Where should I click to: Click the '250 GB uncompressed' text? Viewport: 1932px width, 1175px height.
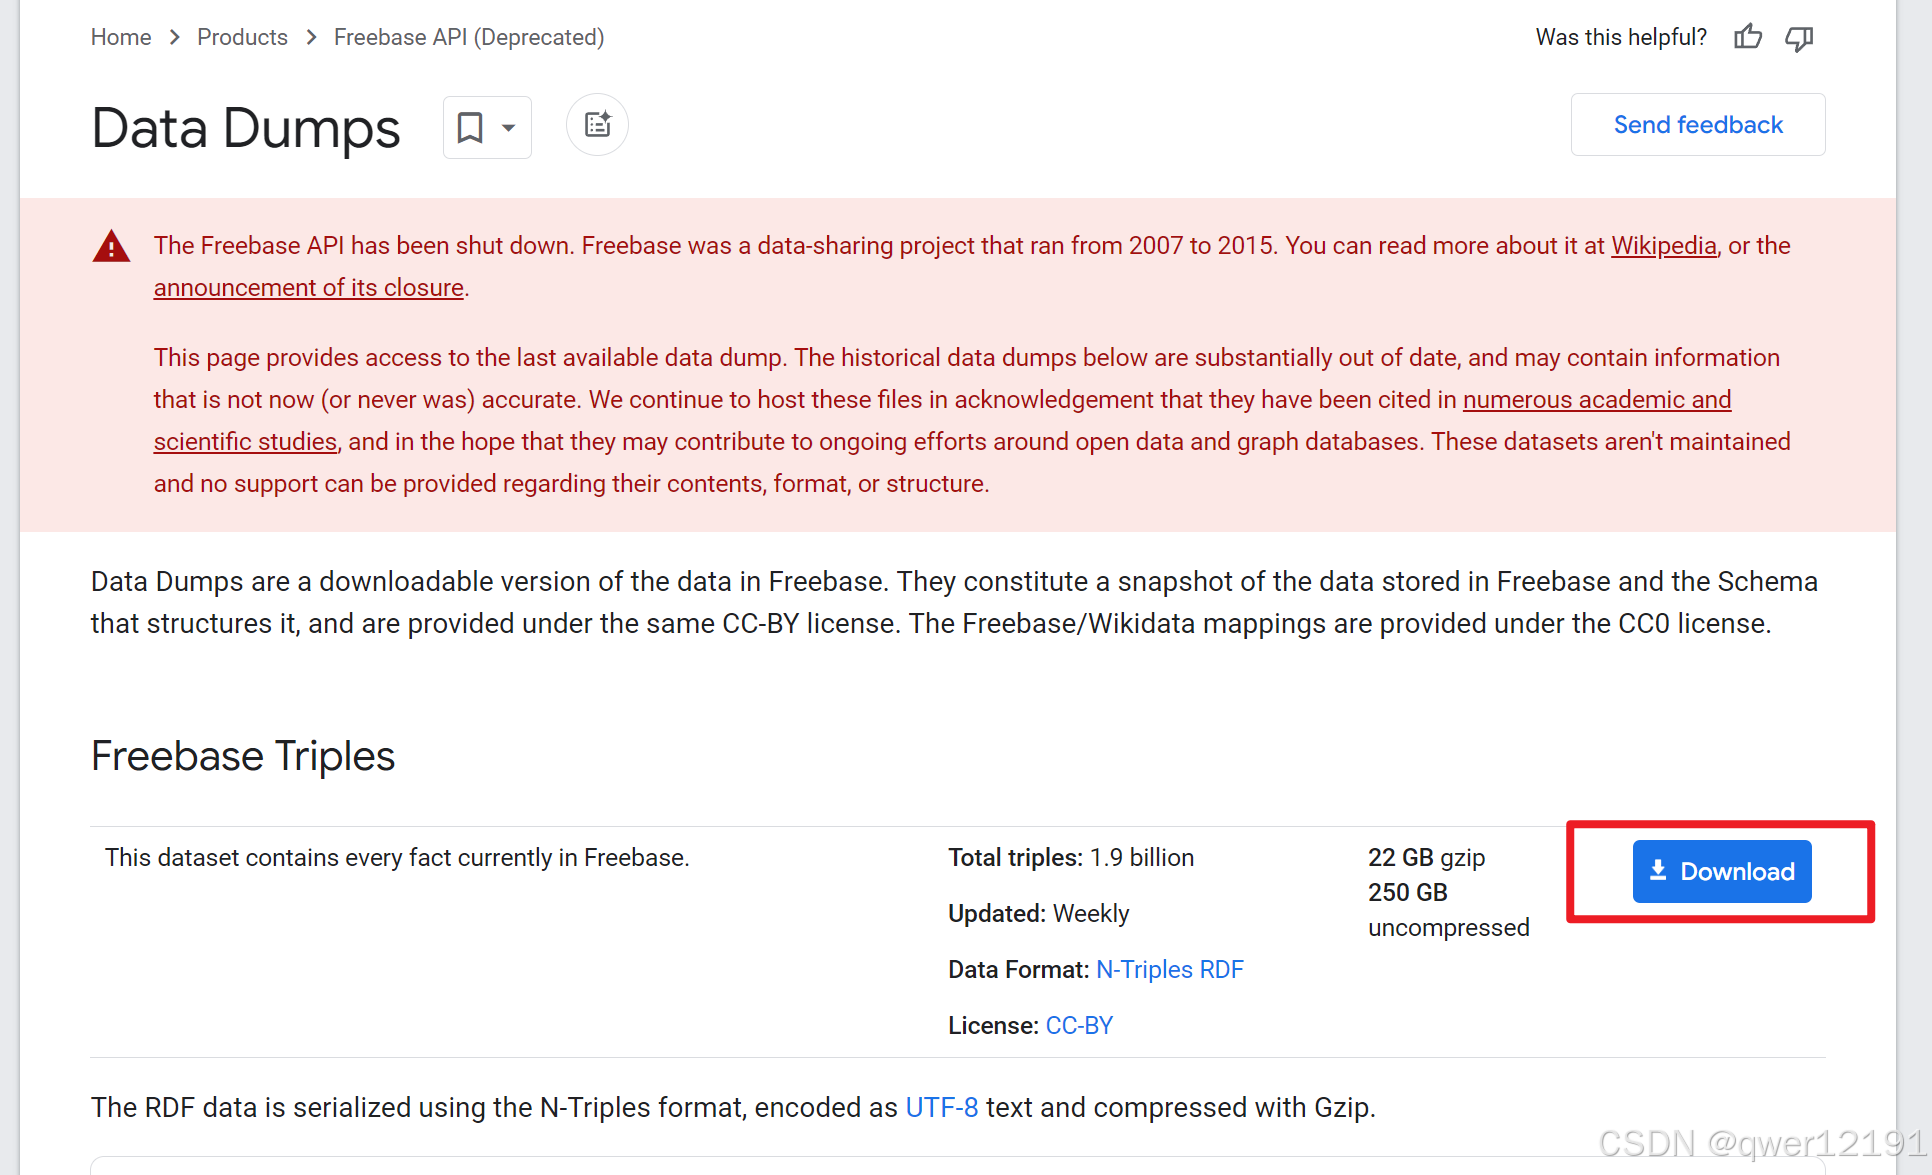(1449, 910)
